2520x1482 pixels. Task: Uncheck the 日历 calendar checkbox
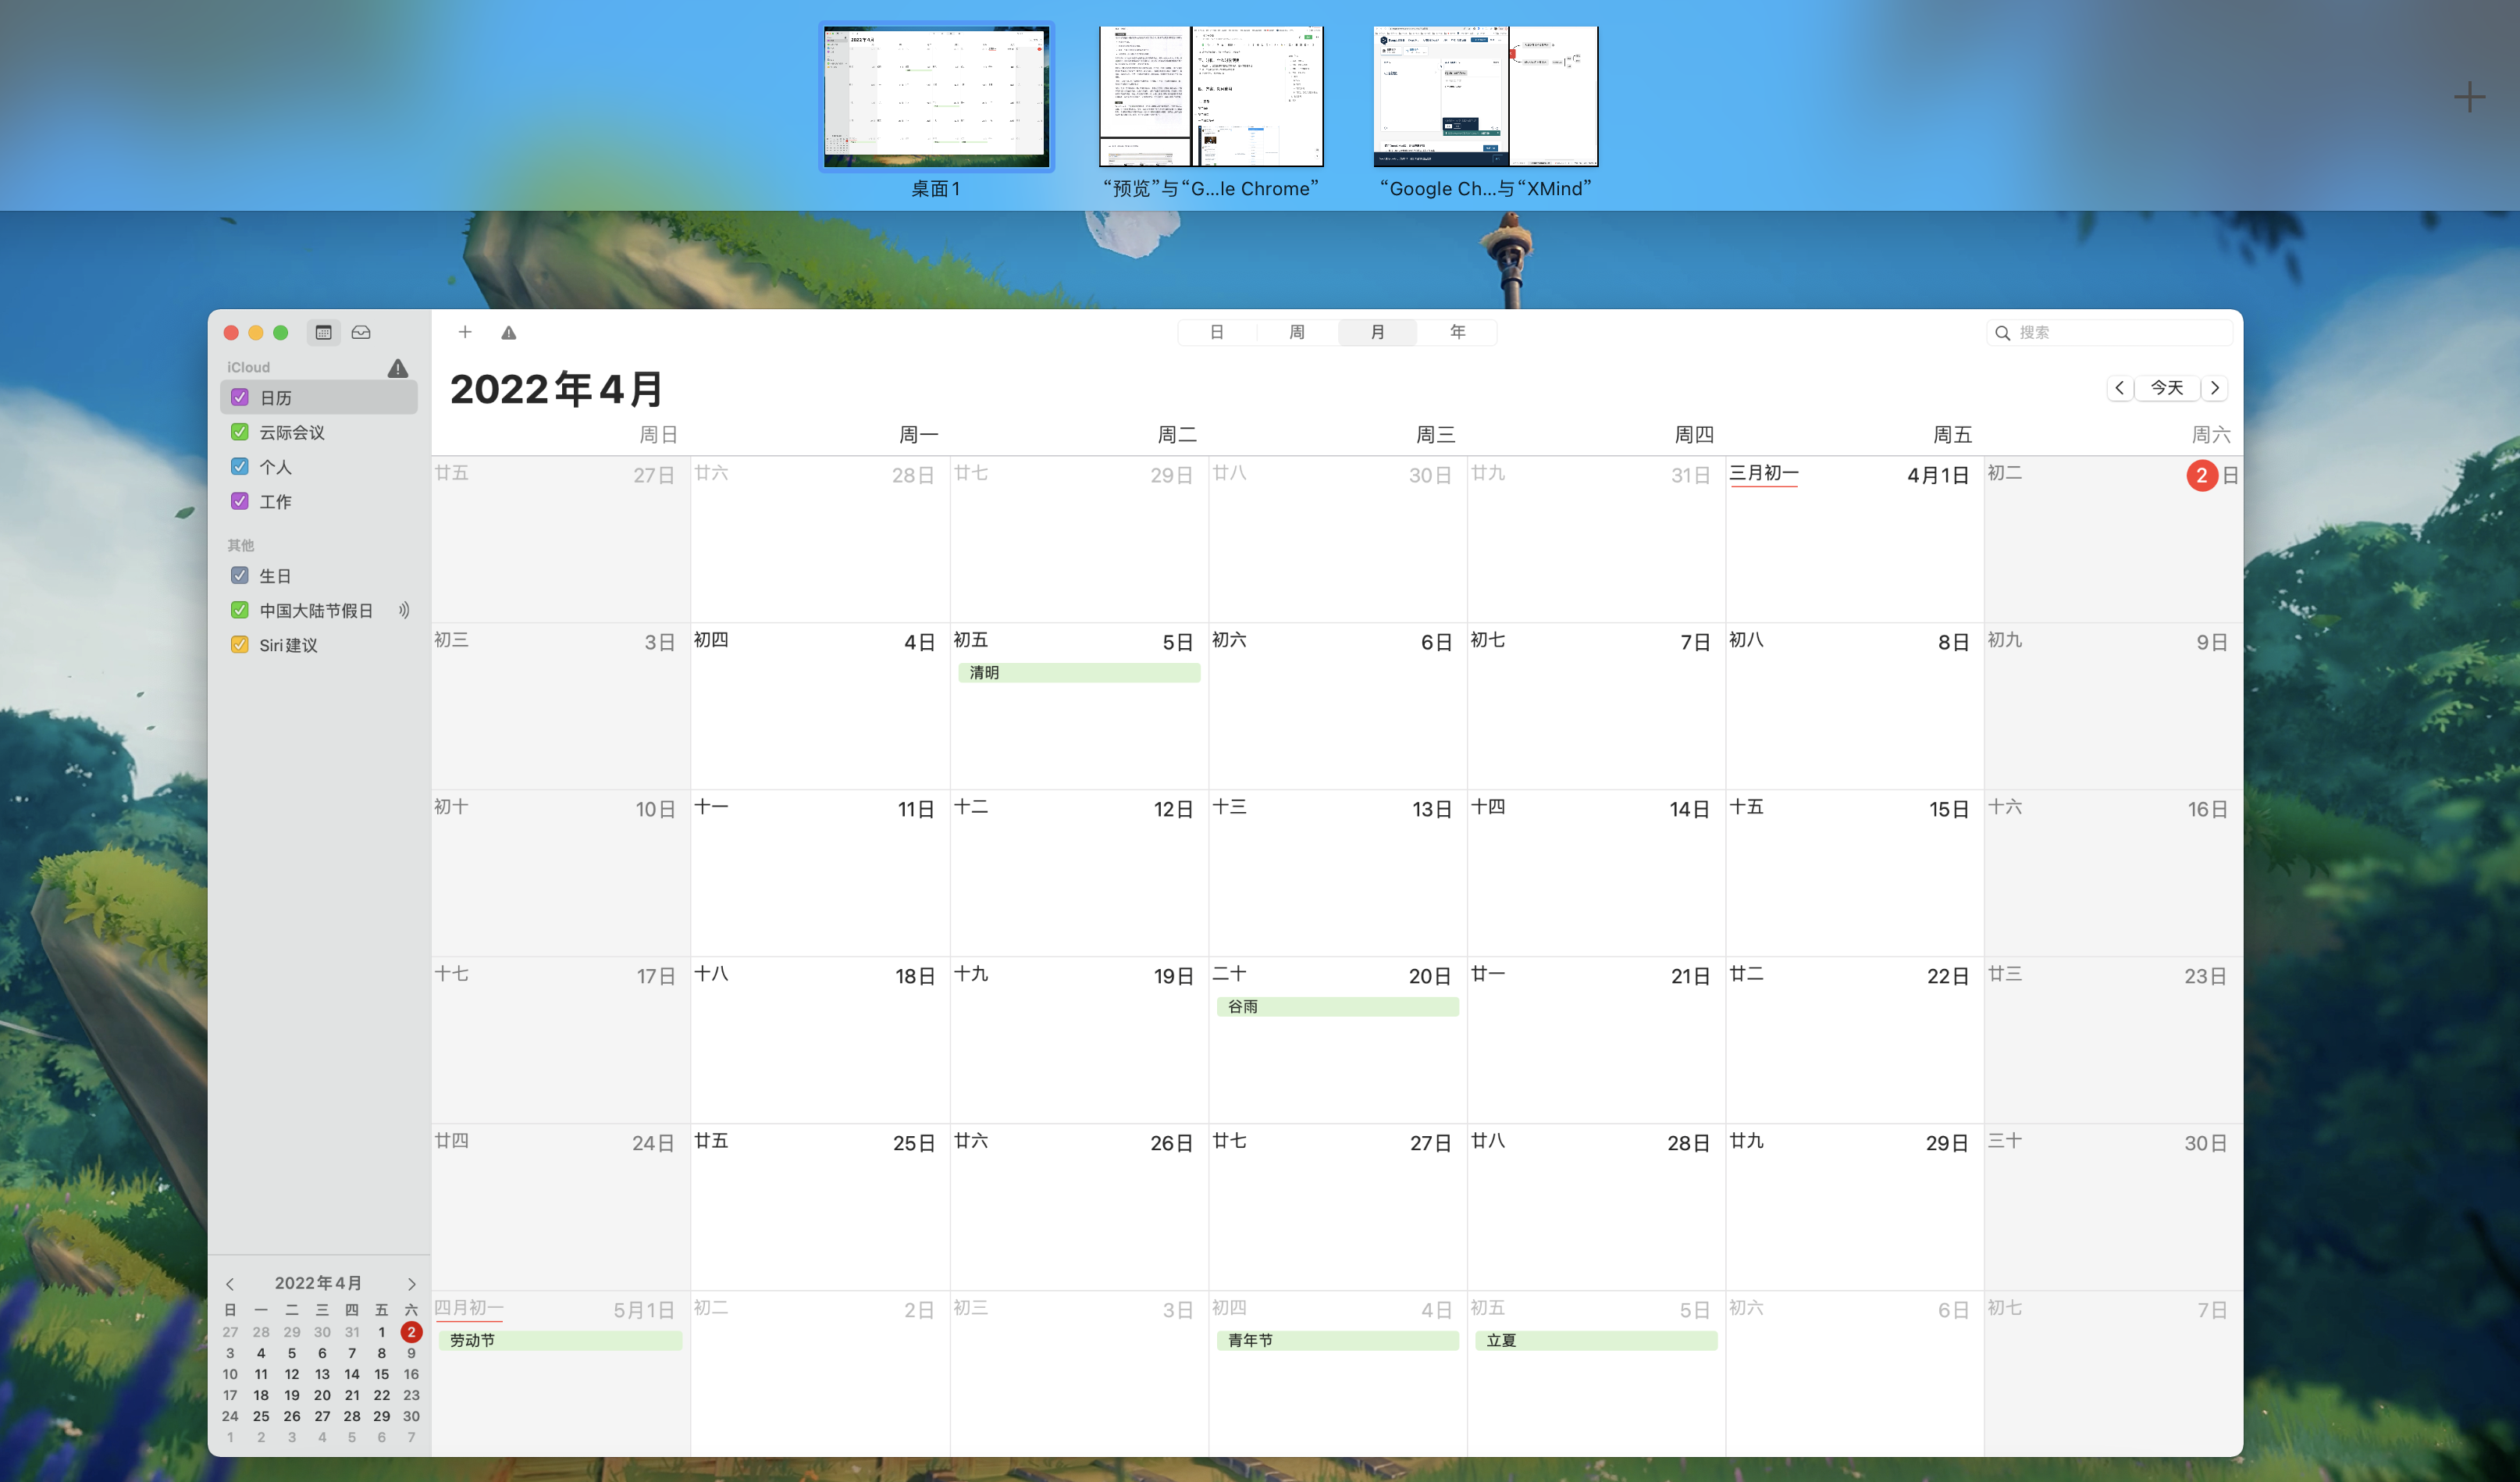coord(240,398)
